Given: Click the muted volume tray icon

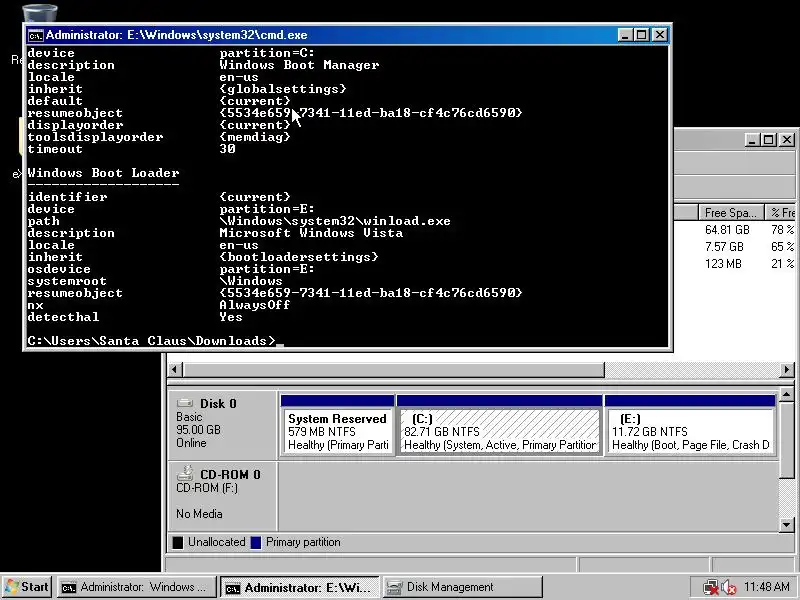Looking at the screenshot, I should coord(729,587).
